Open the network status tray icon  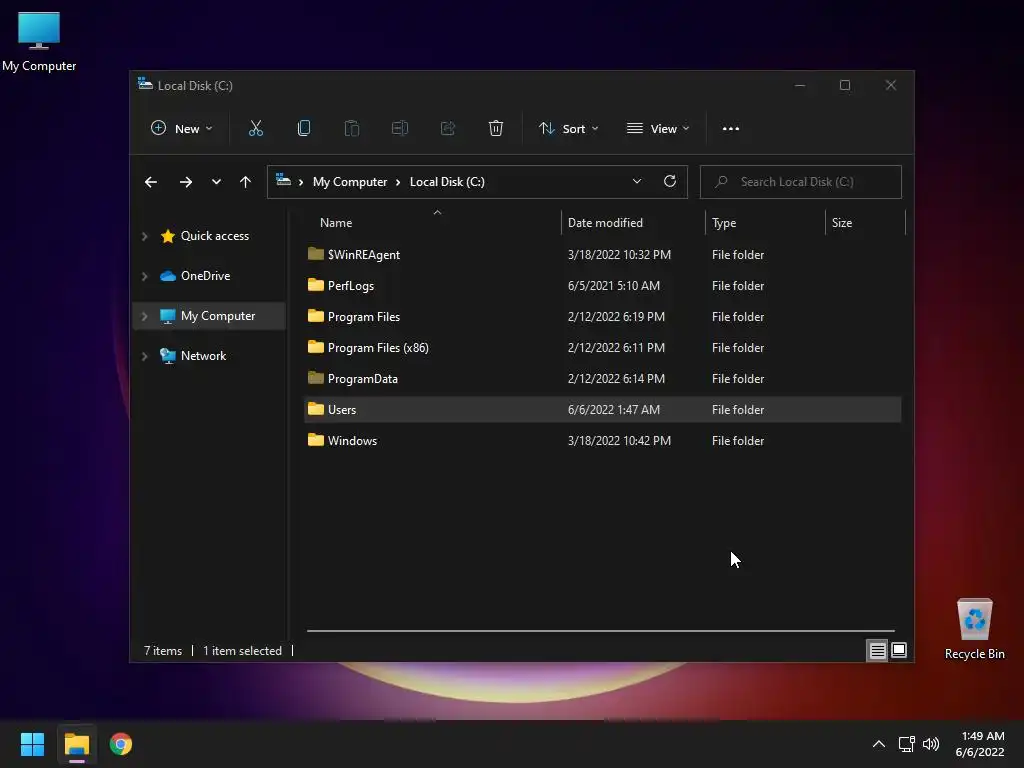pyautogui.click(x=906, y=744)
